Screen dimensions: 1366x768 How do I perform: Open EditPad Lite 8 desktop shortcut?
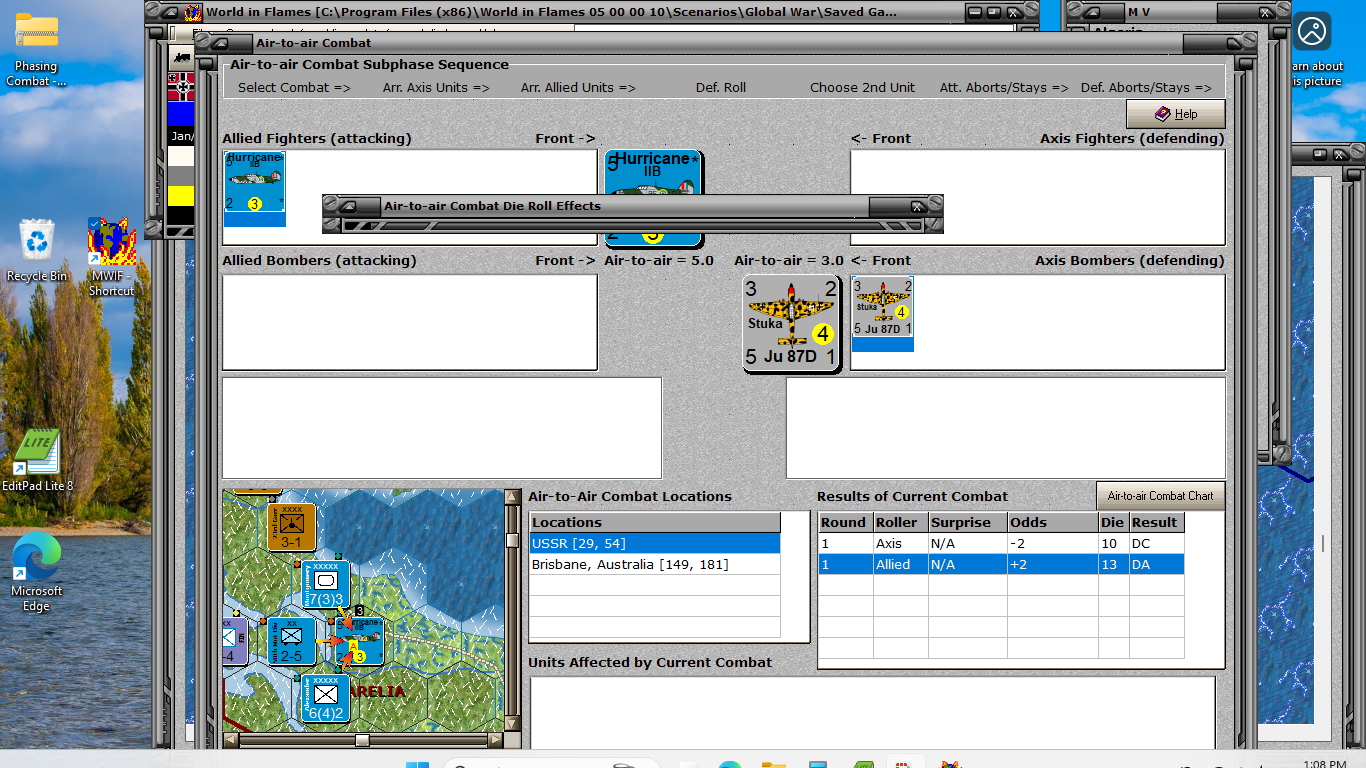click(x=37, y=460)
